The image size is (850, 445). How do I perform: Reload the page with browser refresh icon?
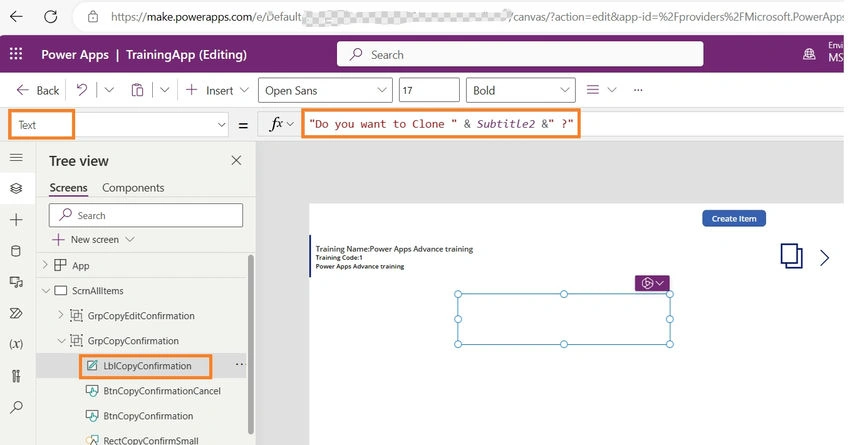[x=50, y=16]
